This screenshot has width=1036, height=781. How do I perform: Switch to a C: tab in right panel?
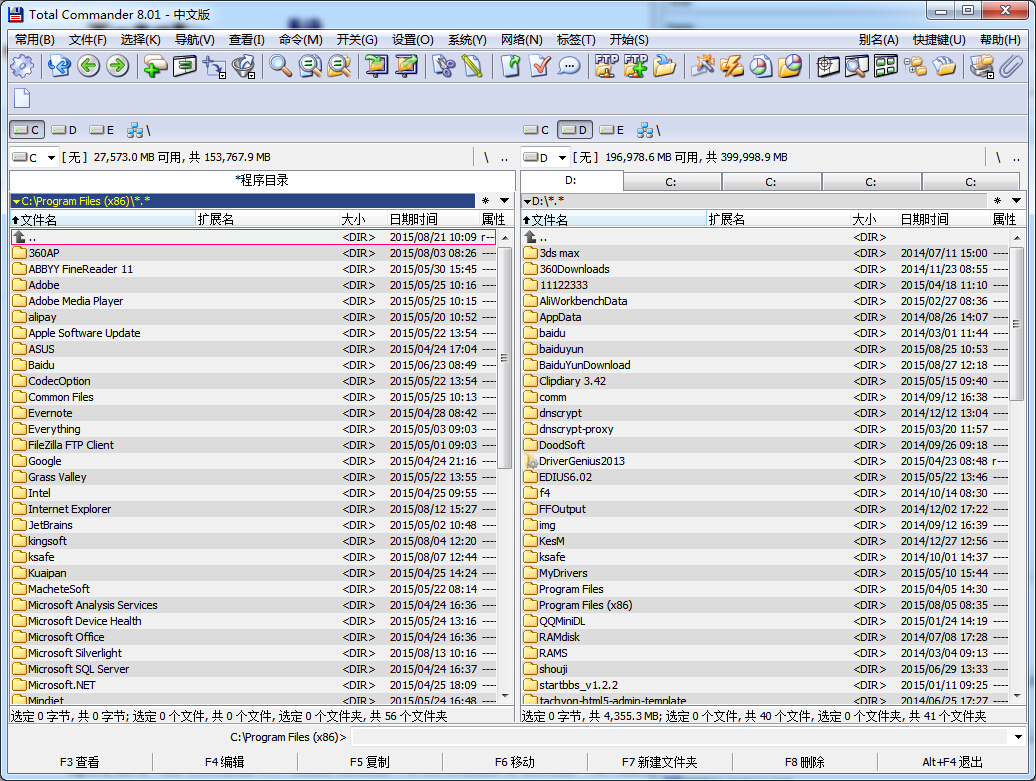coord(672,181)
